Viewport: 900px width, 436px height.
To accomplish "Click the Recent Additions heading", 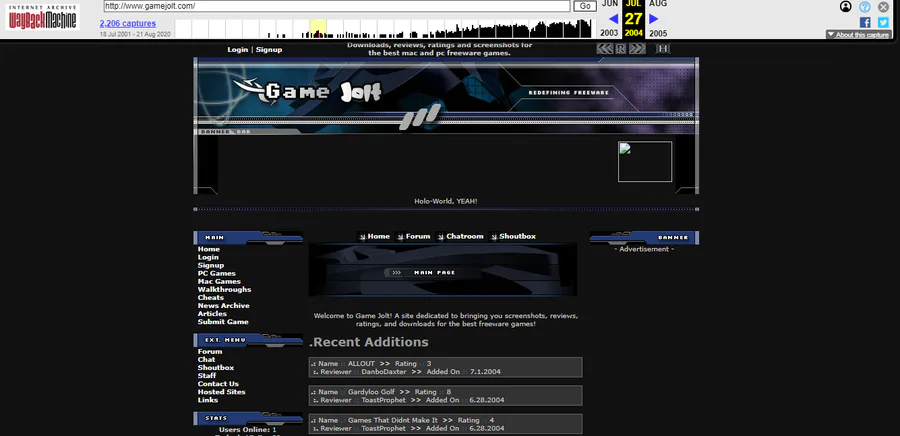I will (x=368, y=342).
